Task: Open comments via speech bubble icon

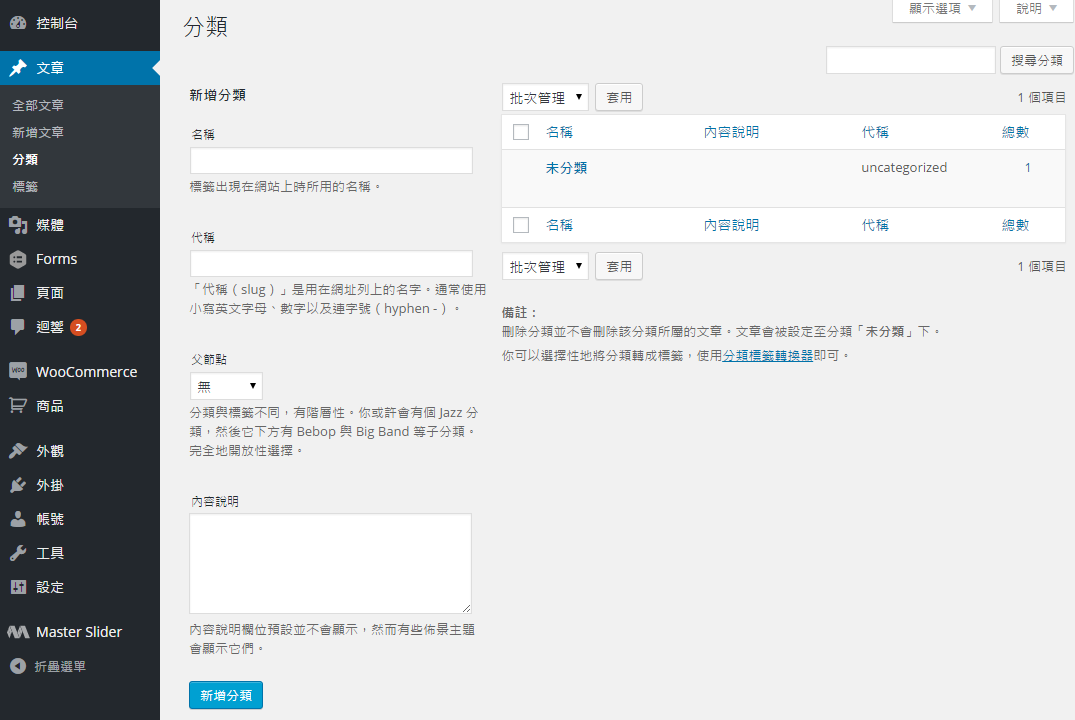Action: (17, 327)
